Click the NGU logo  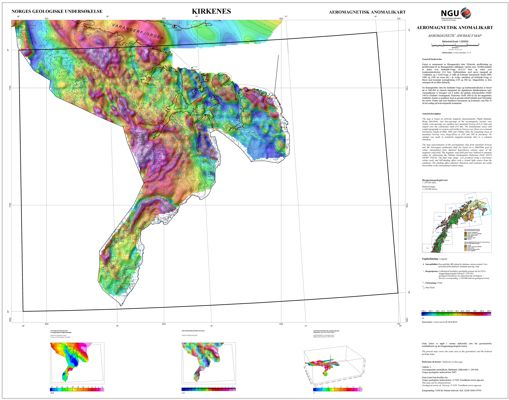pyautogui.click(x=456, y=13)
